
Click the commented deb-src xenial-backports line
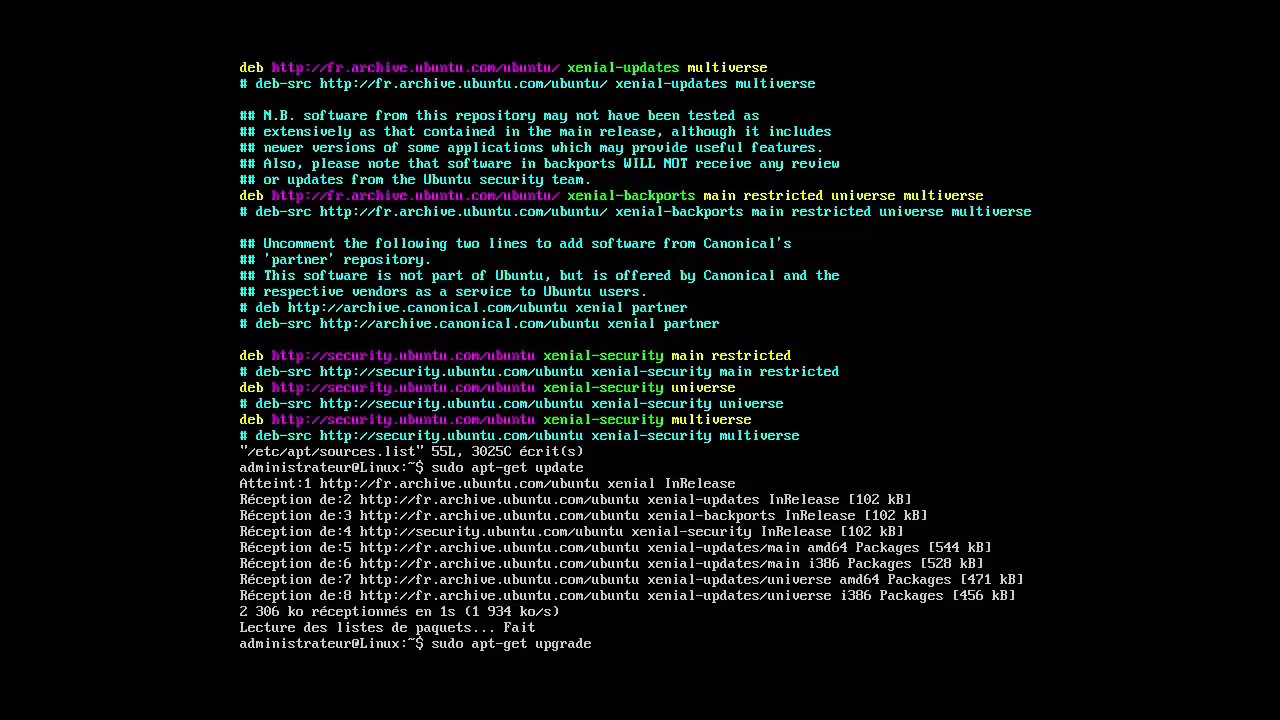tap(635, 212)
